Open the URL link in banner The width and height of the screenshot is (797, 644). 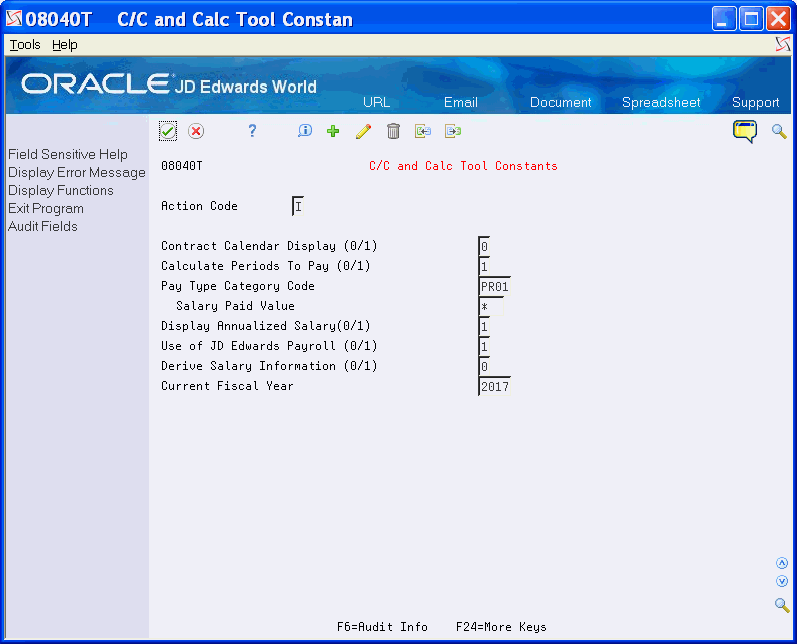(x=376, y=102)
